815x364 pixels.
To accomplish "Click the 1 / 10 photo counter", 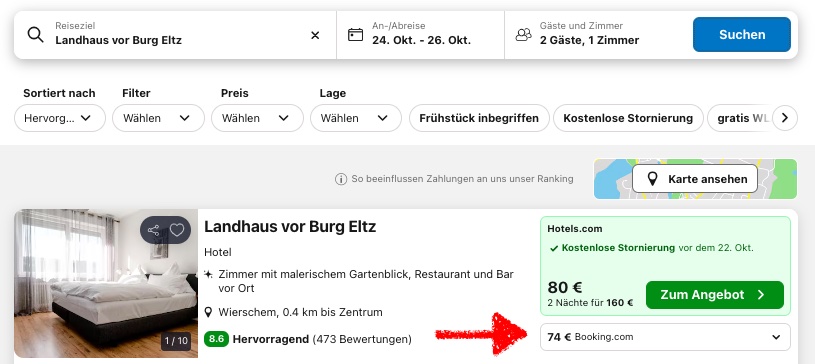I will (176, 341).
